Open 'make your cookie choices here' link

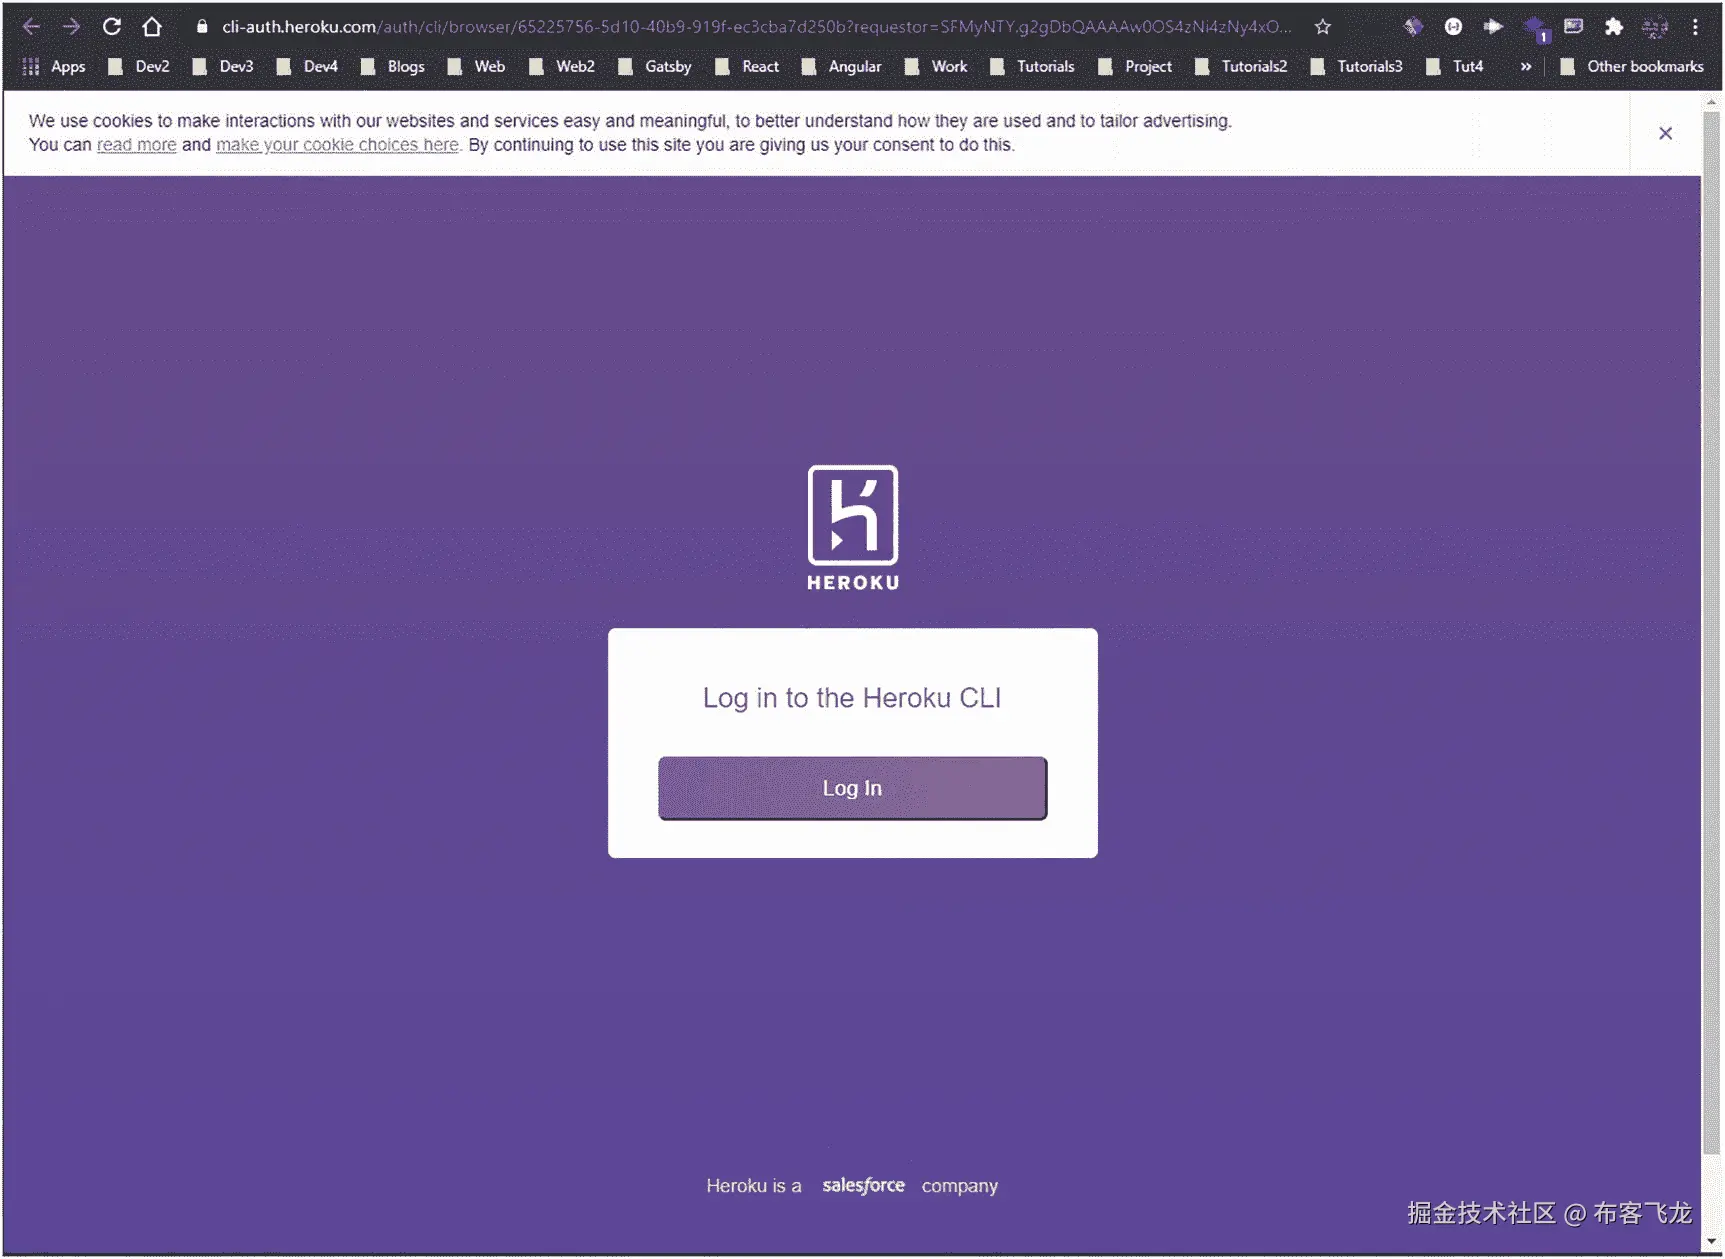pos(337,145)
